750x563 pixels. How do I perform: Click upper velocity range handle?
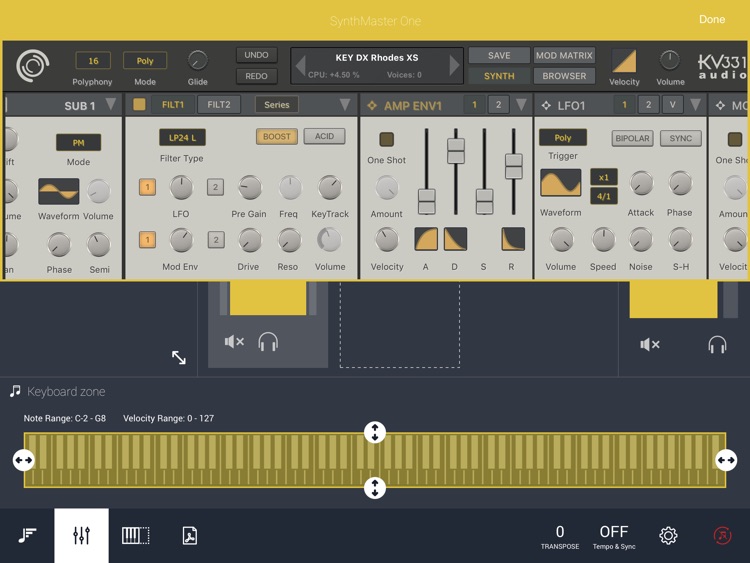375,432
